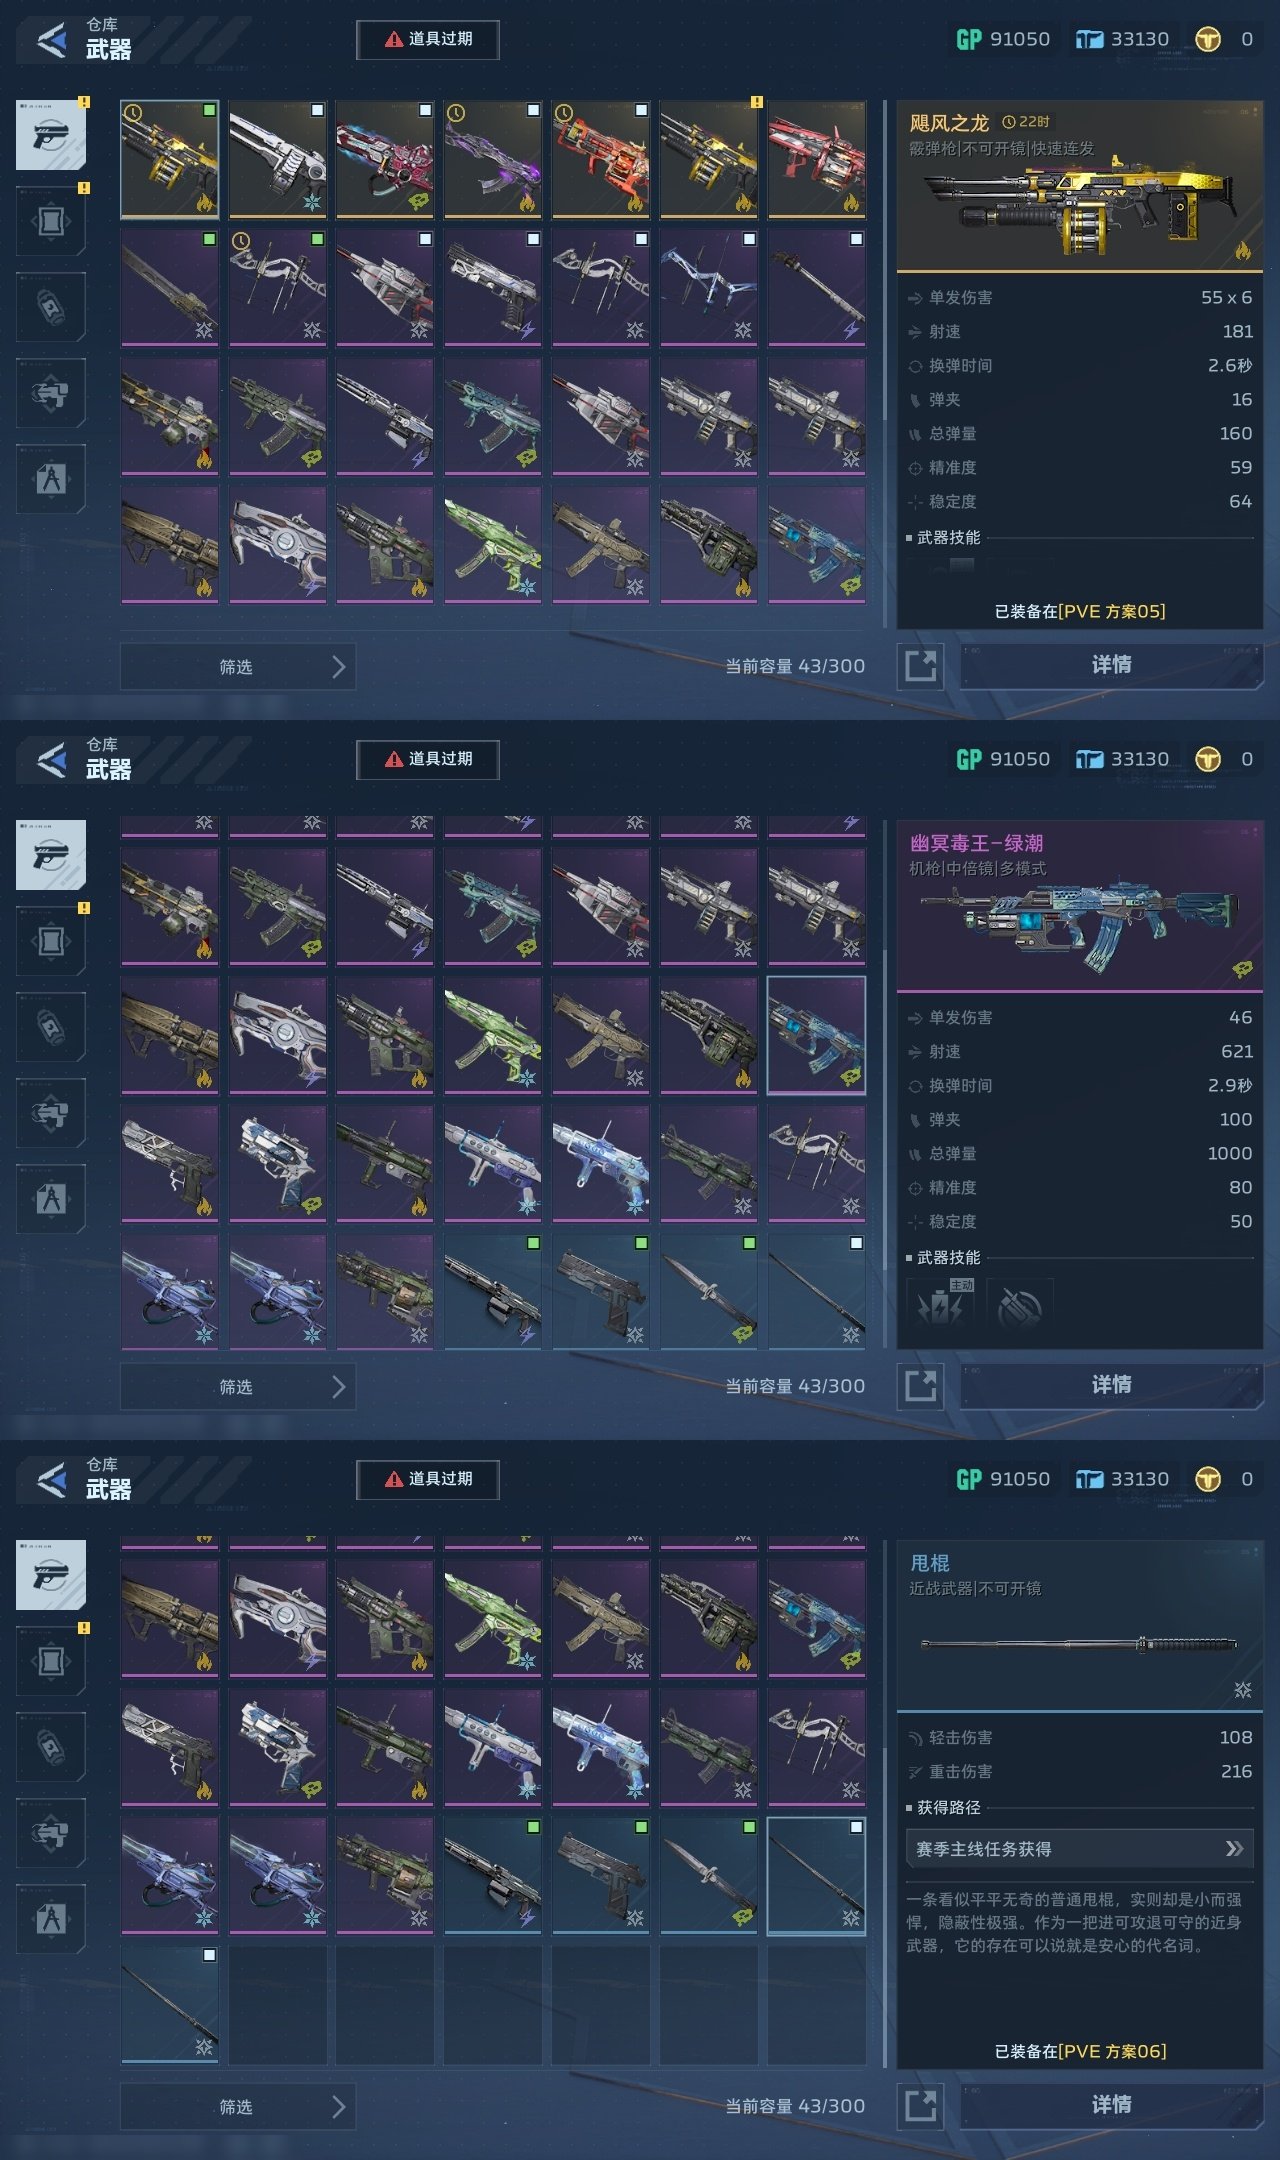1280x2160 pixels.
Task: Click share icon beside 详情 under 飓风之龙 panel
Action: tap(920, 666)
